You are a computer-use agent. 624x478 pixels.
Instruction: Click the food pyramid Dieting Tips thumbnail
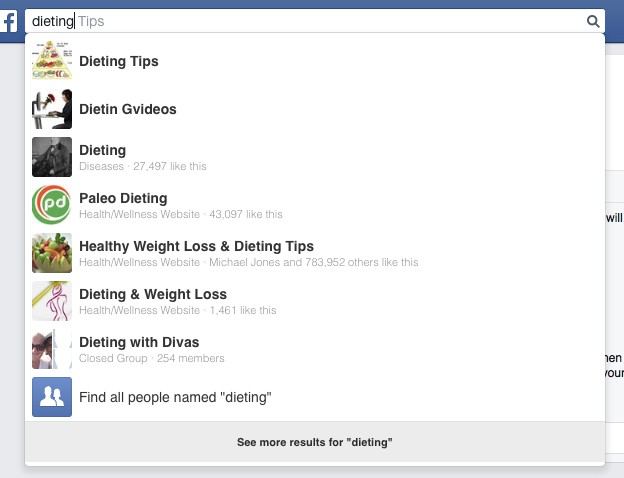[x=52, y=61]
